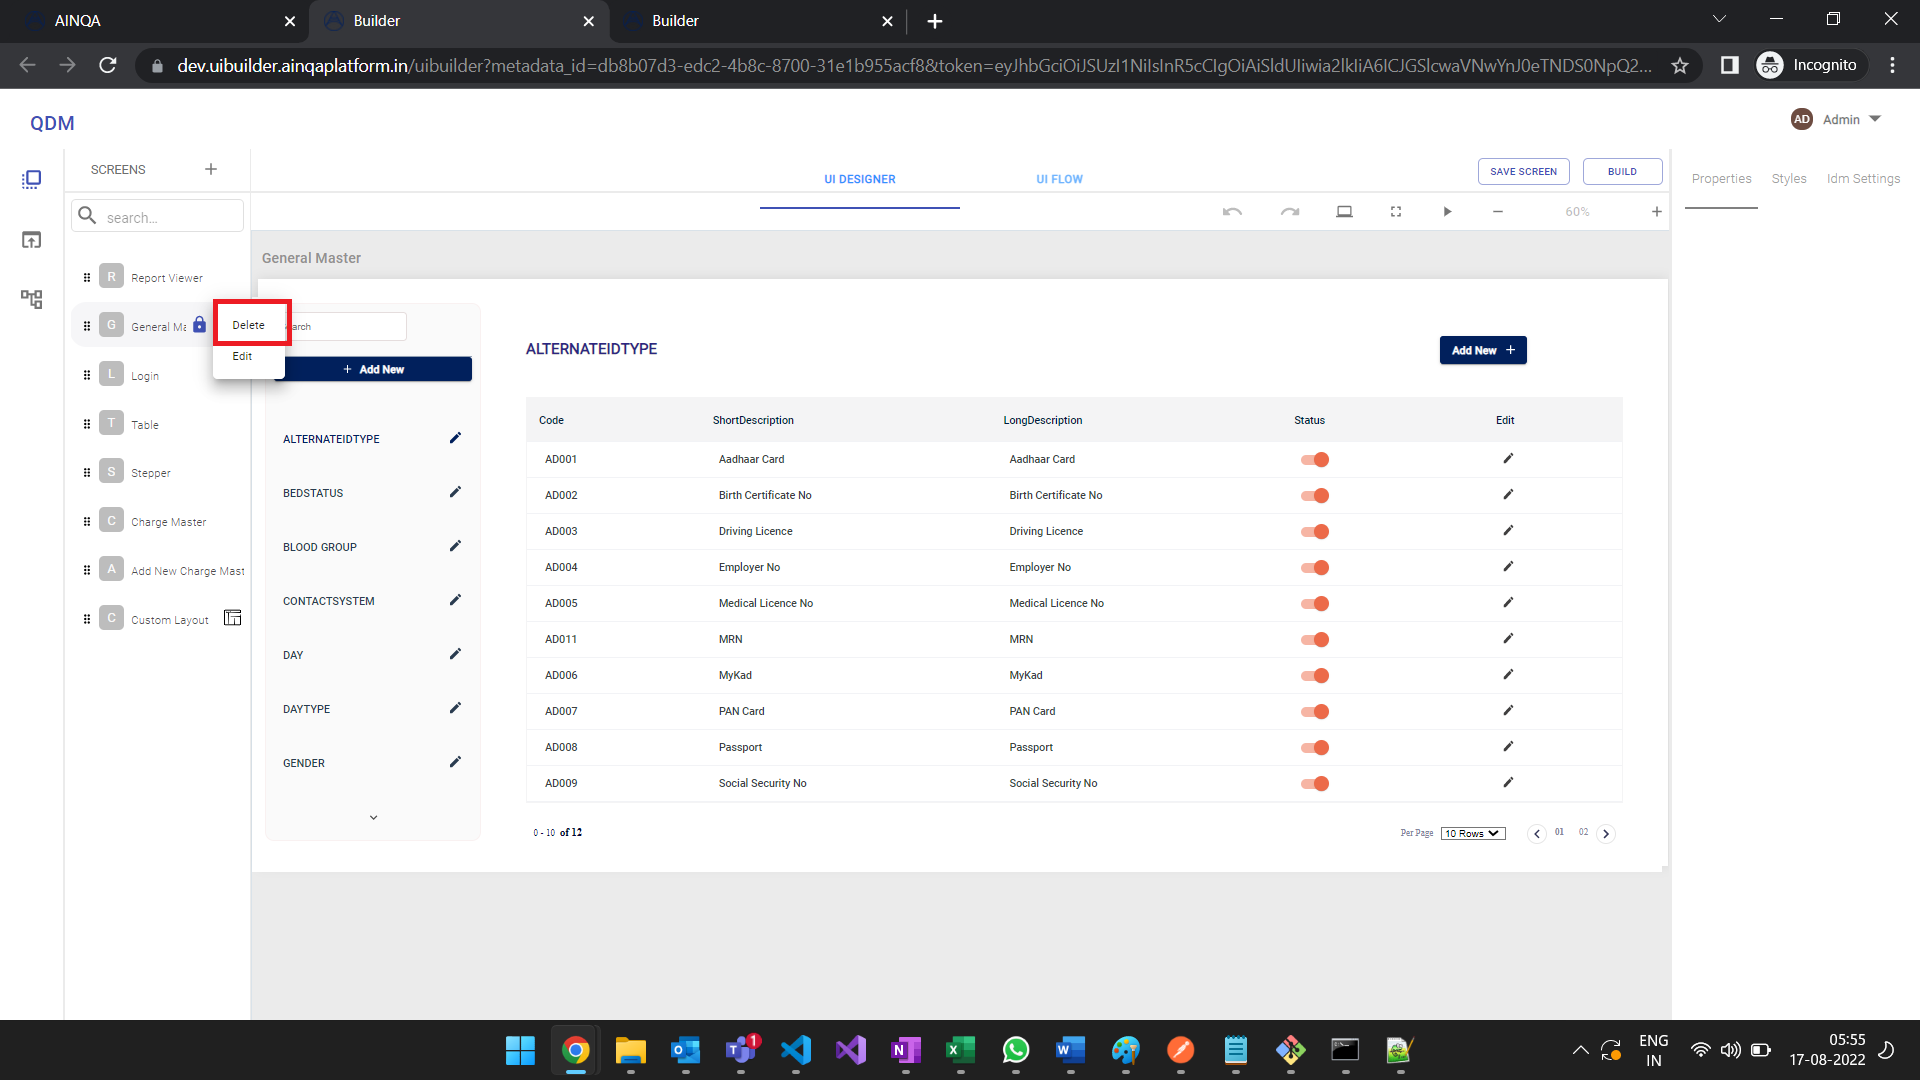Go to previous table page arrow
Screen dimensions: 1922x1080
point(1537,834)
